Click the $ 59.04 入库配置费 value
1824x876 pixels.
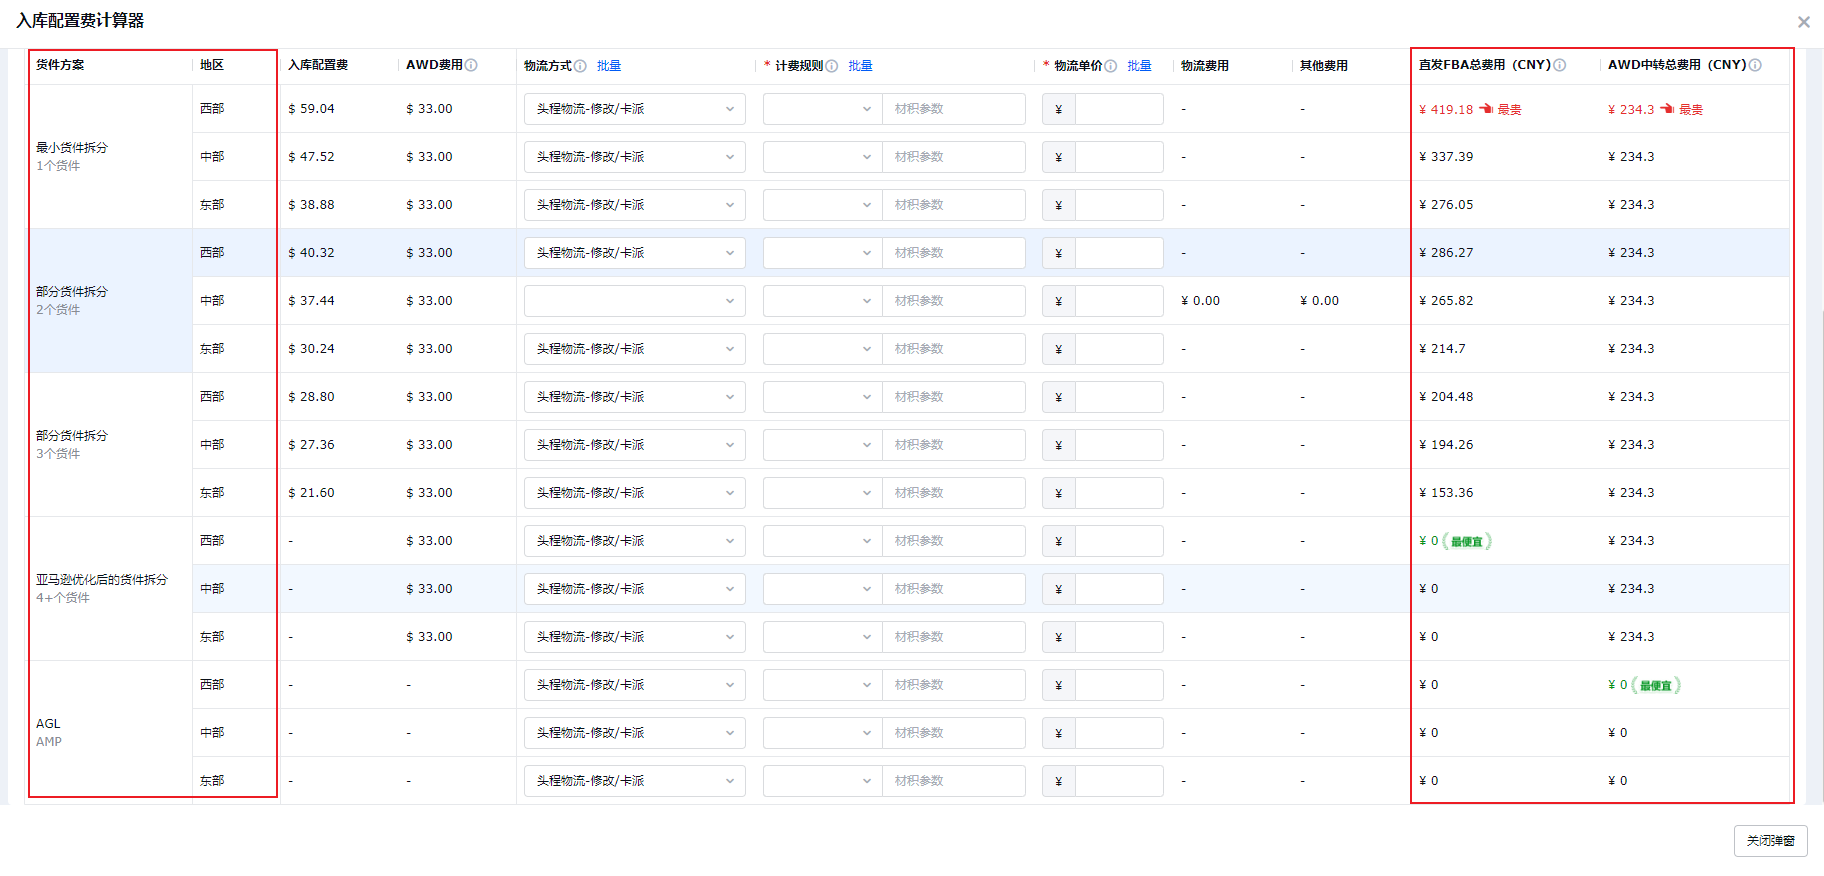click(311, 109)
